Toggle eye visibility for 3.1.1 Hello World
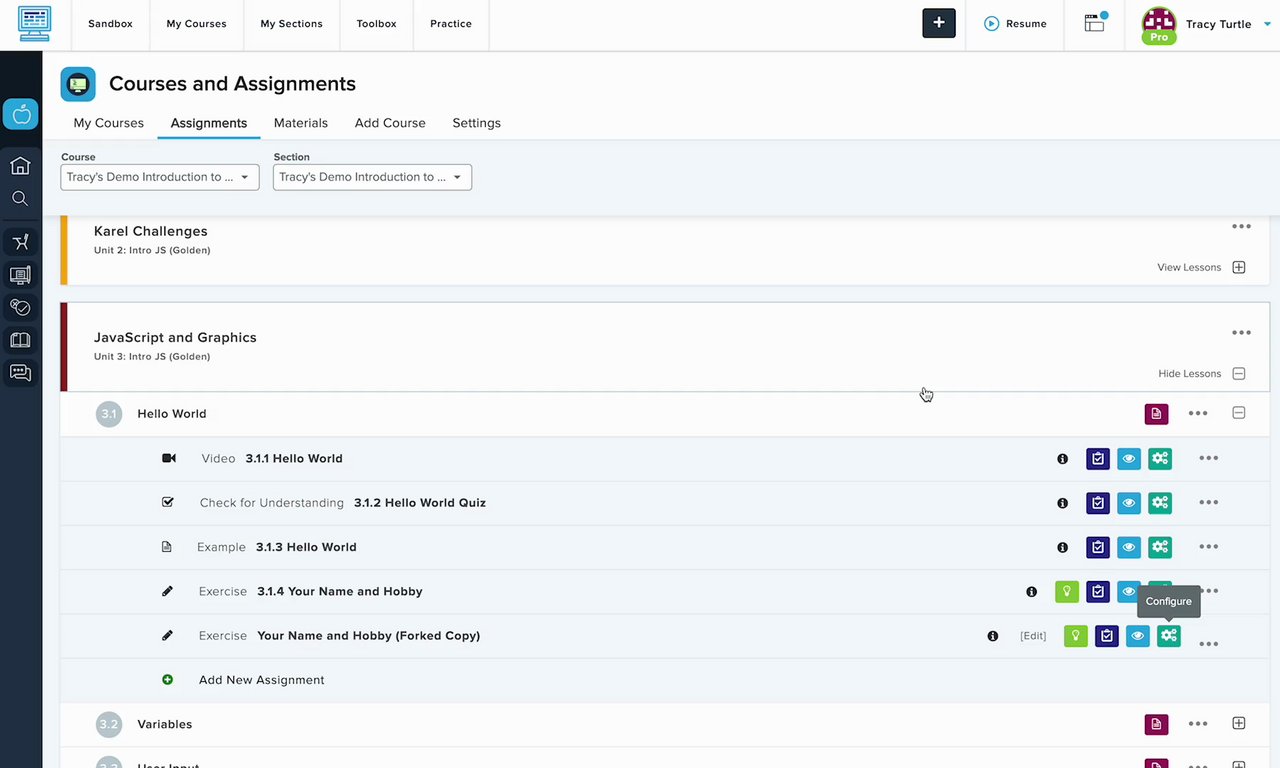The height and width of the screenshot is (768, 1280). coord(1129,459)
